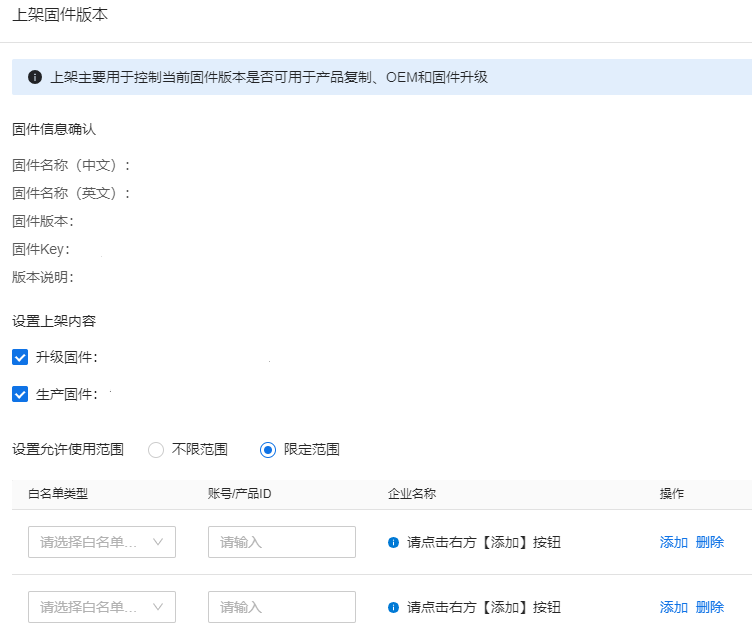Click the 企业名称 column header
The width and height of the screenshot is (752, 639).
[x=411, y=494]
